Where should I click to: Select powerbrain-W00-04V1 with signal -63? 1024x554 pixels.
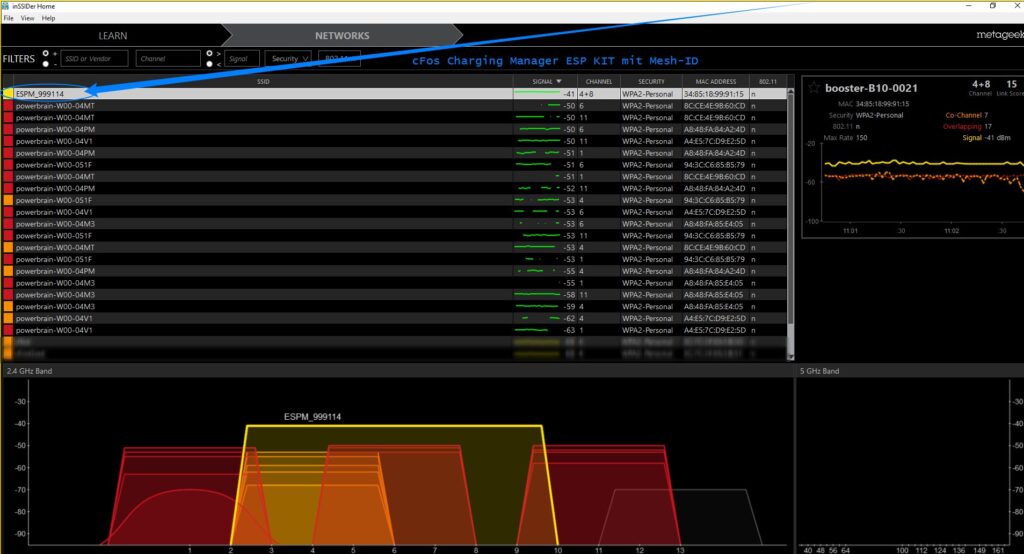[394, 330]
